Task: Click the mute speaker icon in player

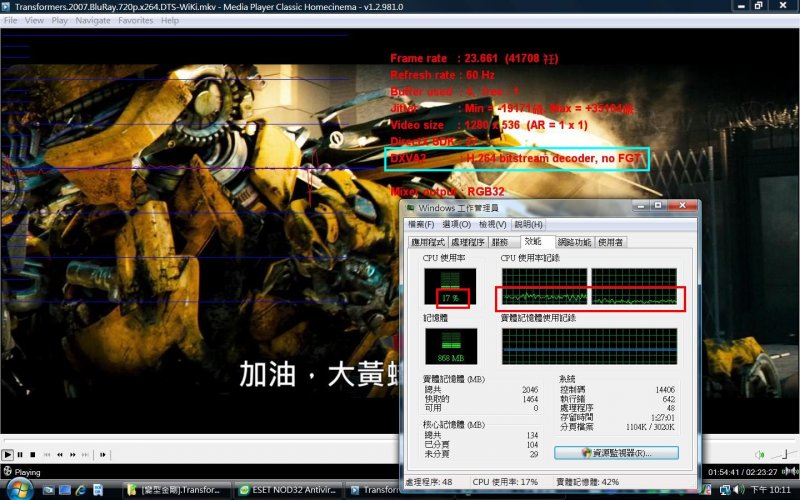Action: pyautogui.click(x=760, y=455)
